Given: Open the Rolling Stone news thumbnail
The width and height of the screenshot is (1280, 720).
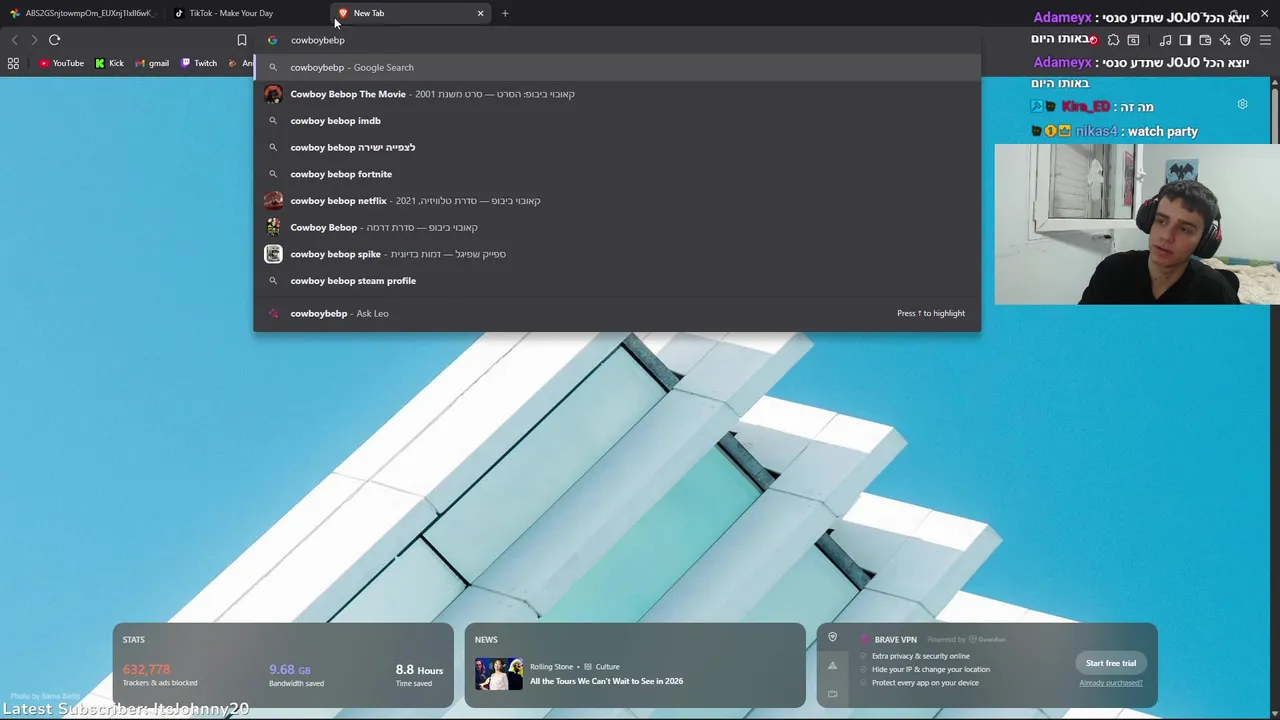Looking at the screenshot, I should [499, 674].
